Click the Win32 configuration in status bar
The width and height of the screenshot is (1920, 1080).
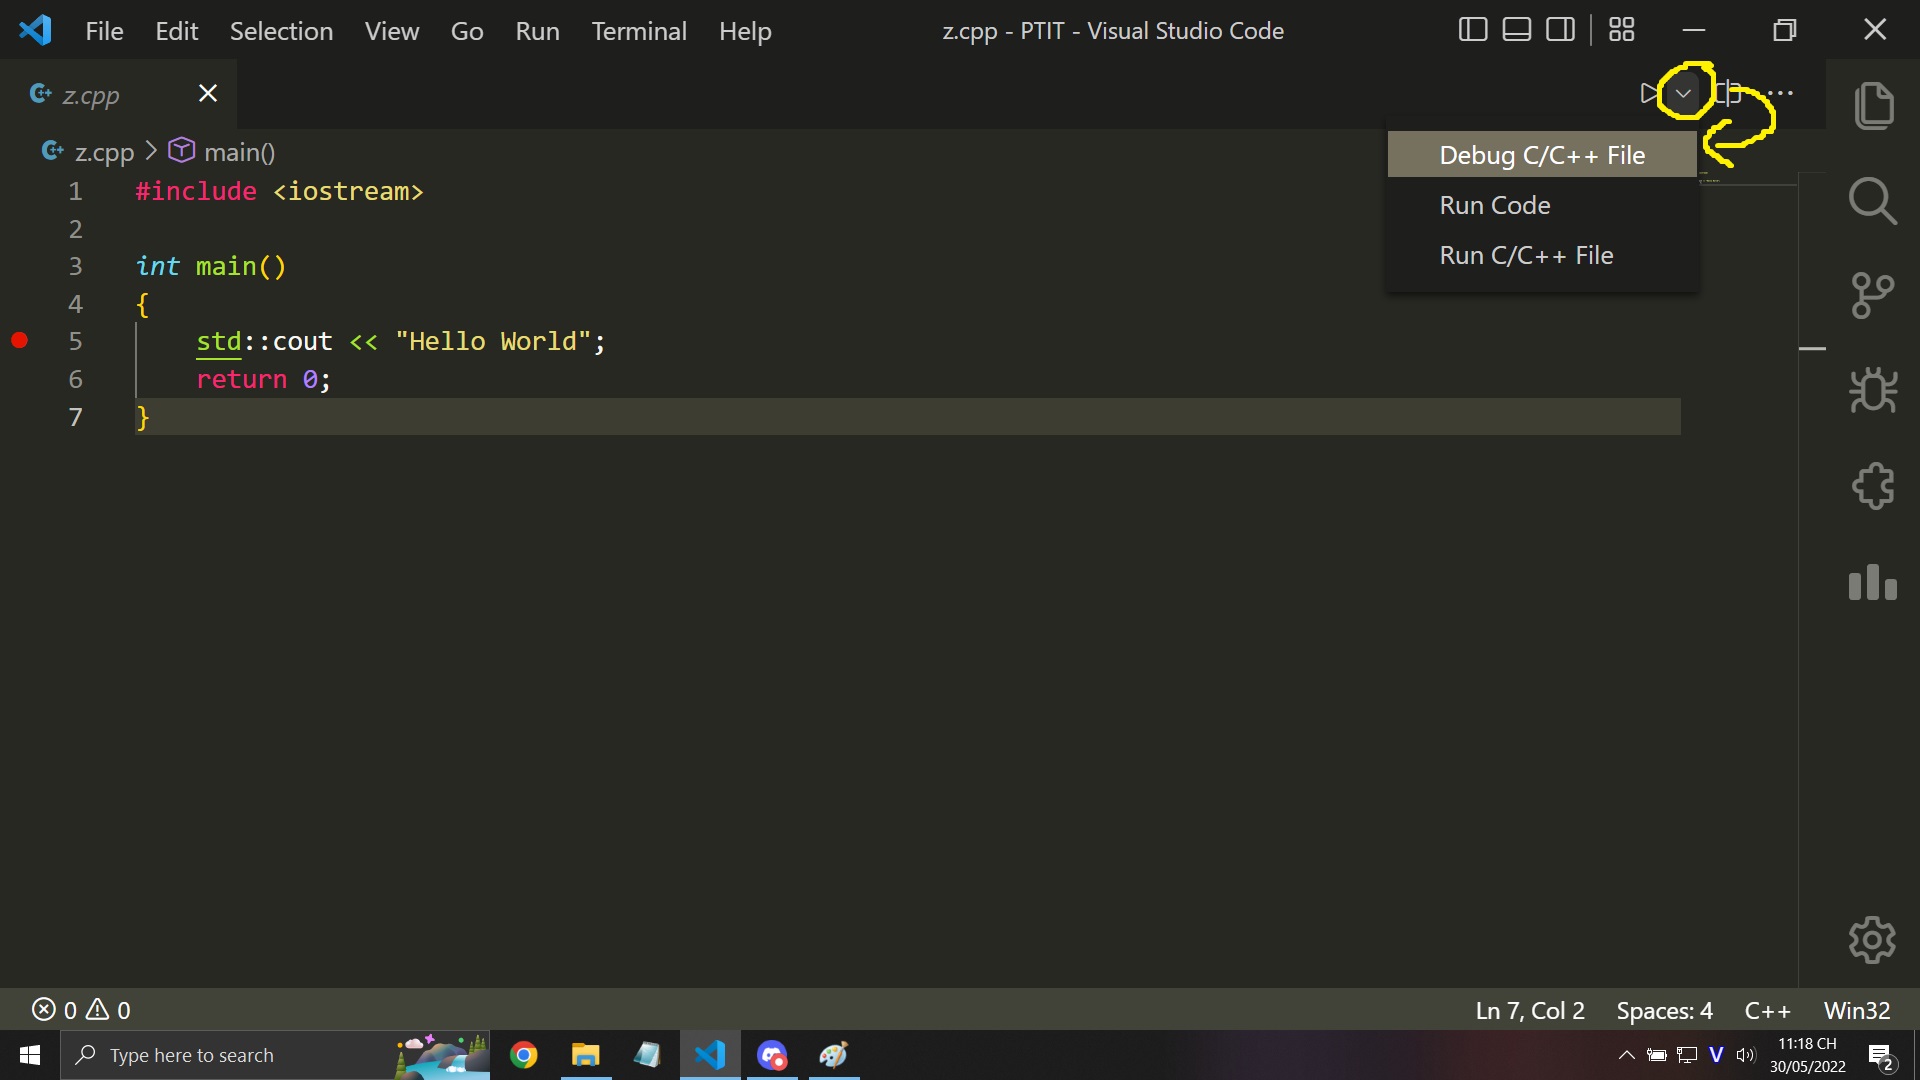tap(1856, 1010)
